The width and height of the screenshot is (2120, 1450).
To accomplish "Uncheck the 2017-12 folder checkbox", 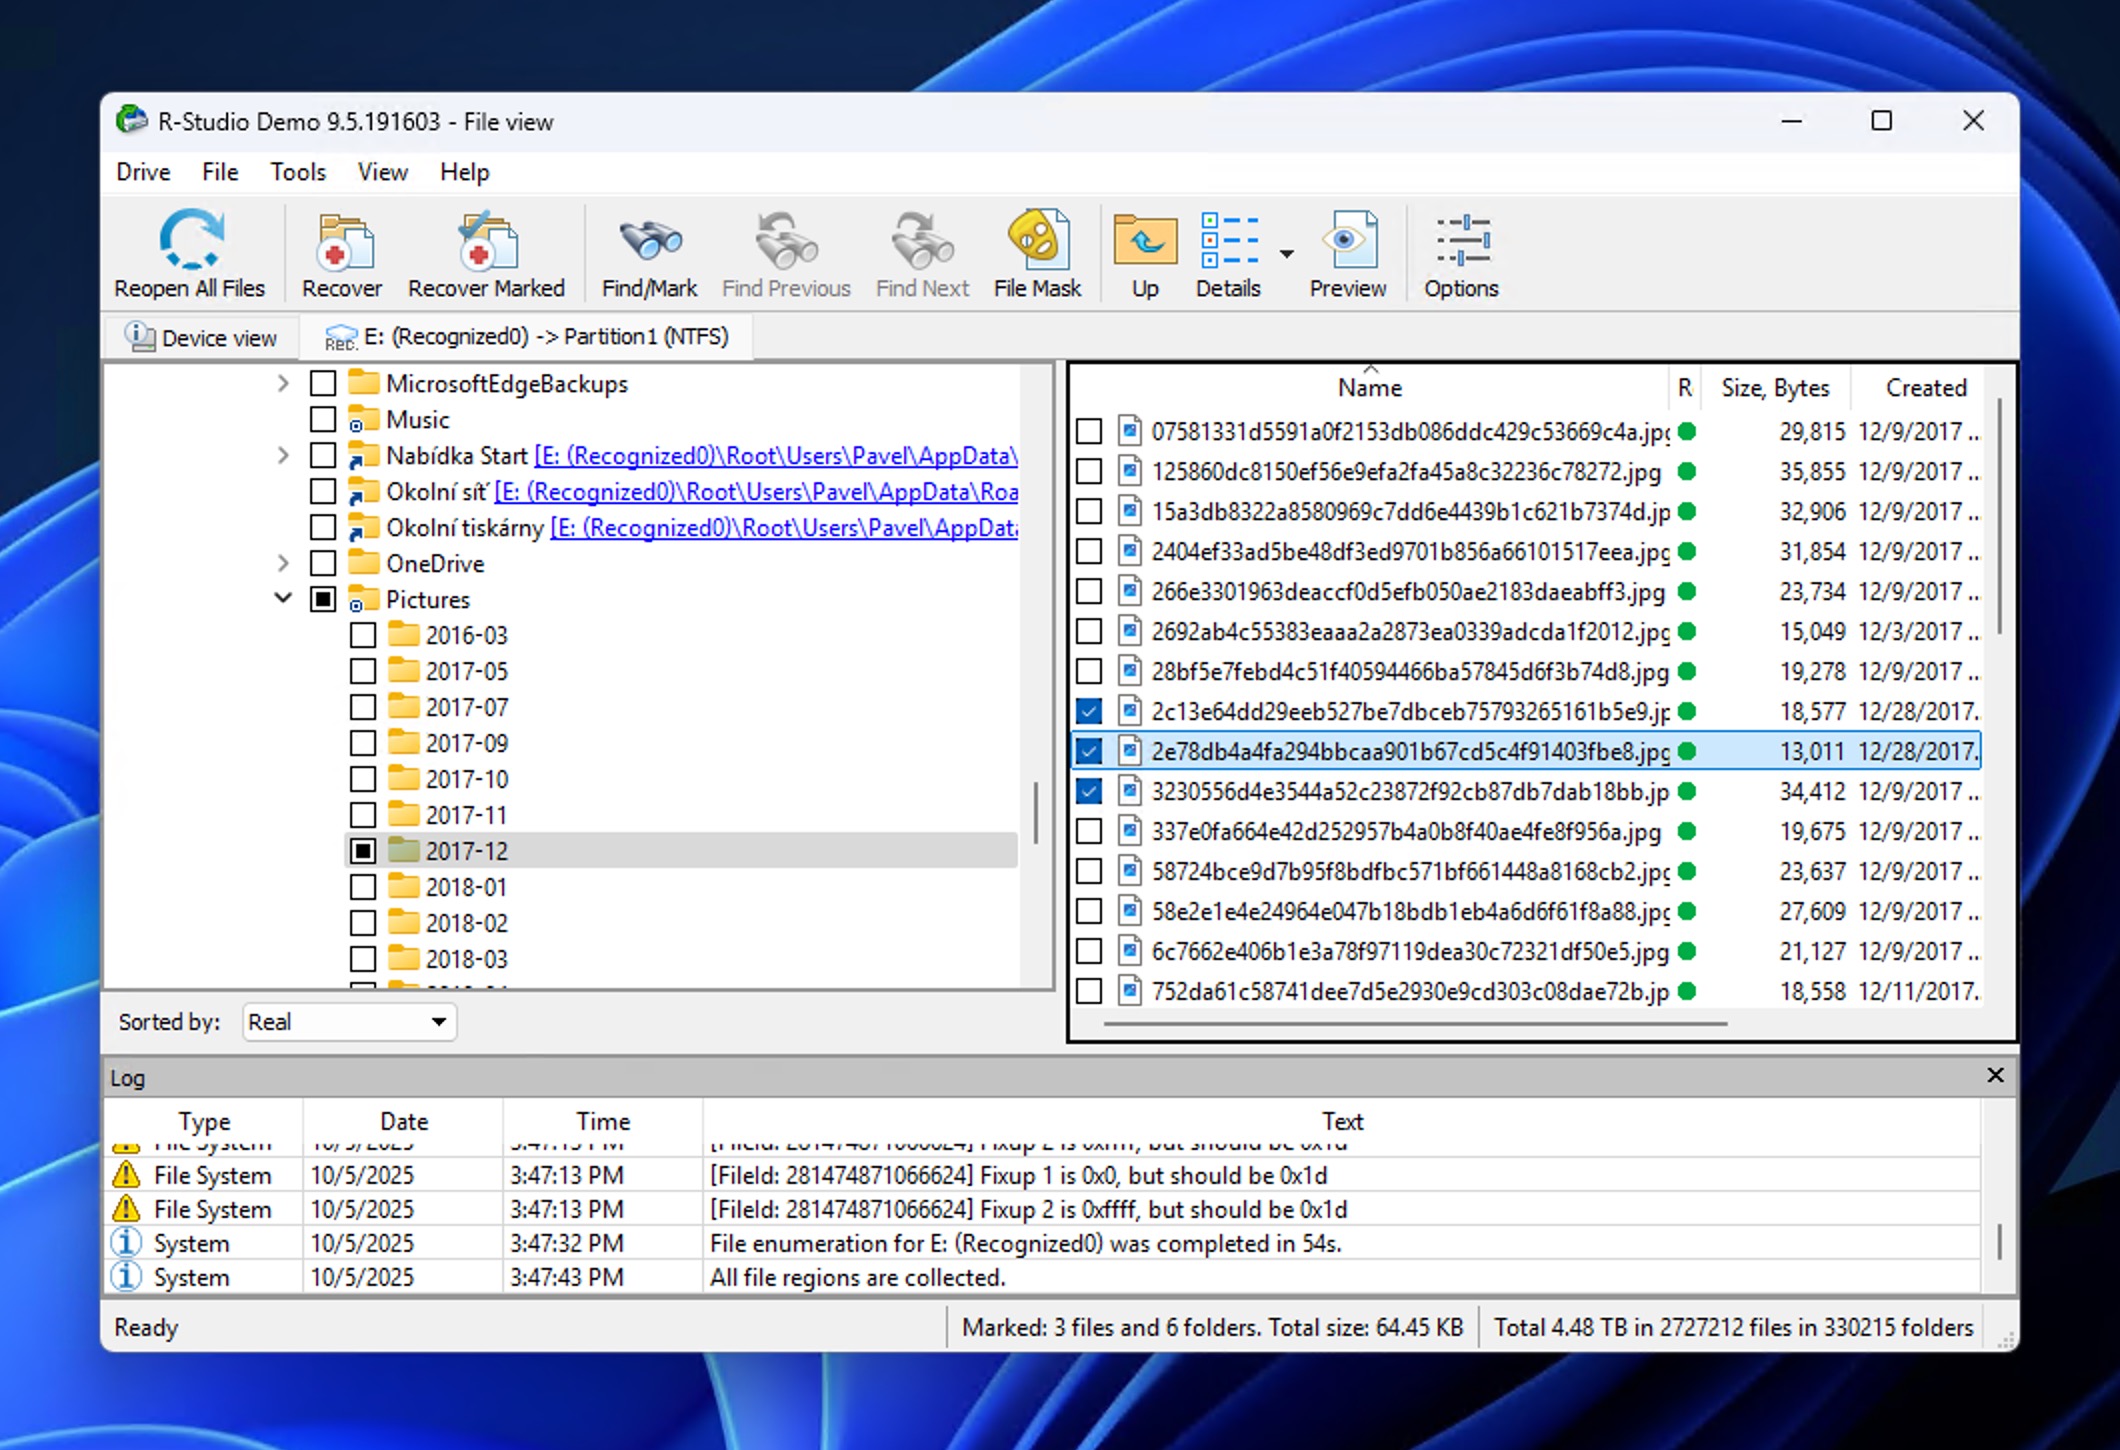I will pyautogui.click(x=364, y=850).
